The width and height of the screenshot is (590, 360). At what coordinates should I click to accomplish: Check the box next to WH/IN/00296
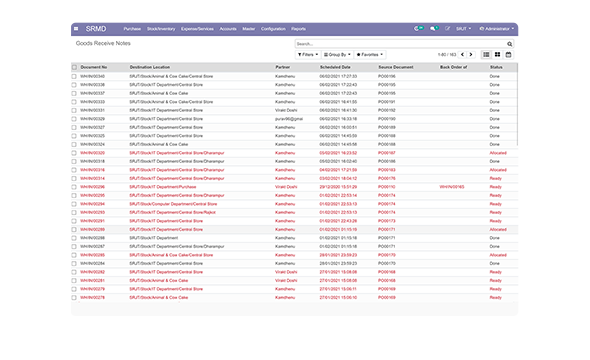coord(74,187)
